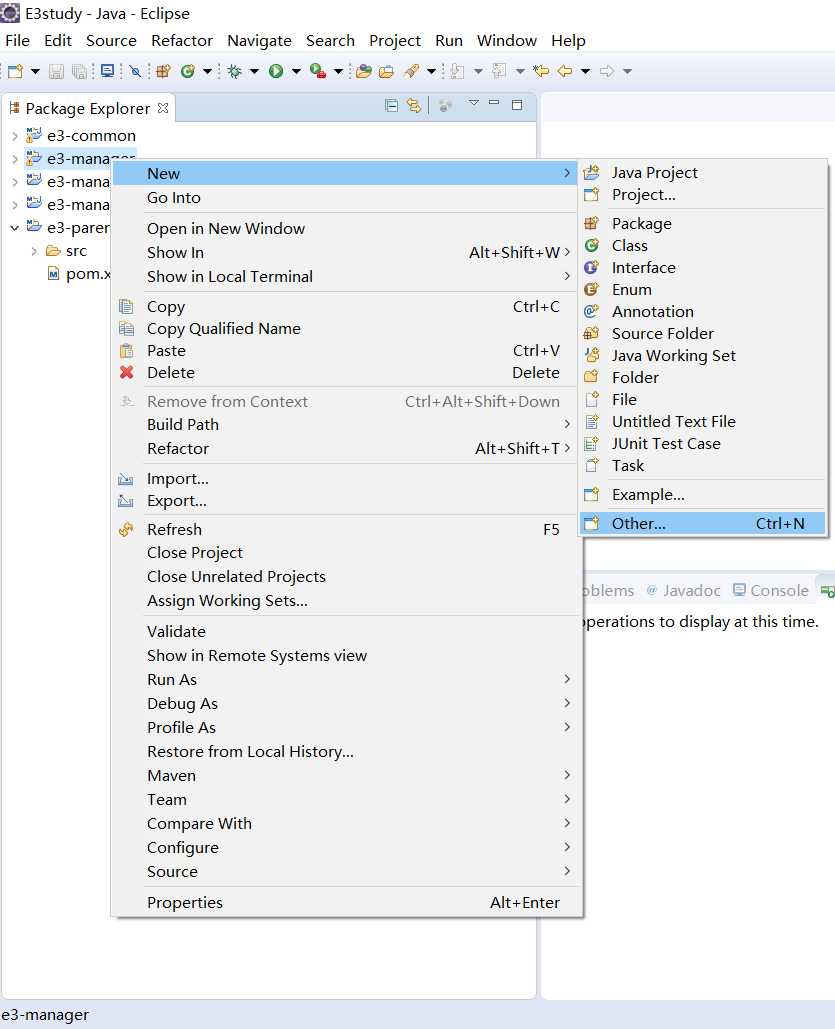Click the Back navigation arrow icon
The image size is (835, 1029).
tap(565, 71)
